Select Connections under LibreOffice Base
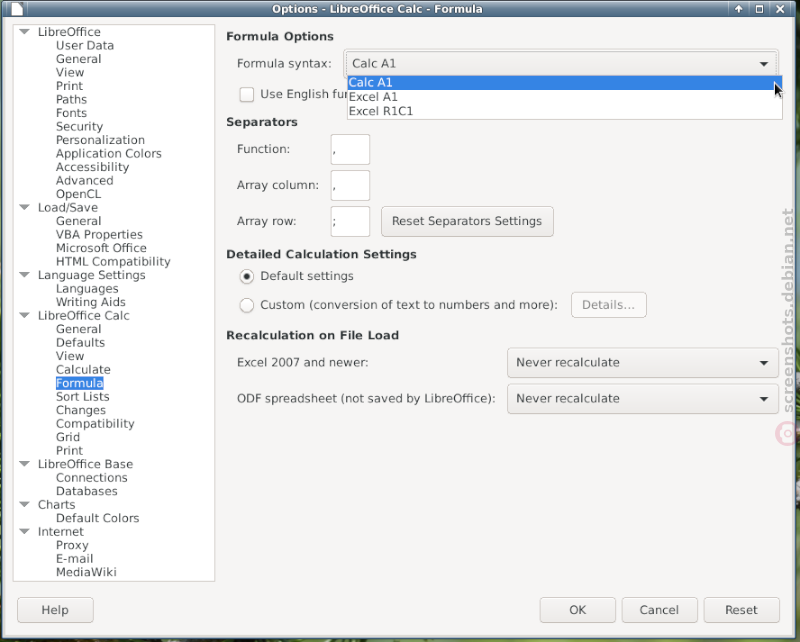This screenshot has width=800, height=642. pyautogui.click(x=92, y=478)
